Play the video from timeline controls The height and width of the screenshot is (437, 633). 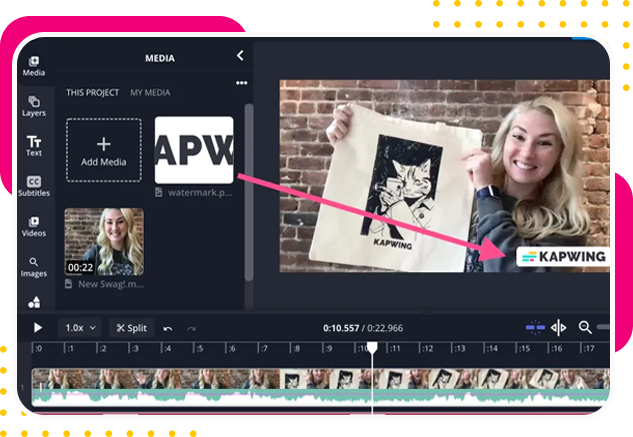[x=38, y=328]
